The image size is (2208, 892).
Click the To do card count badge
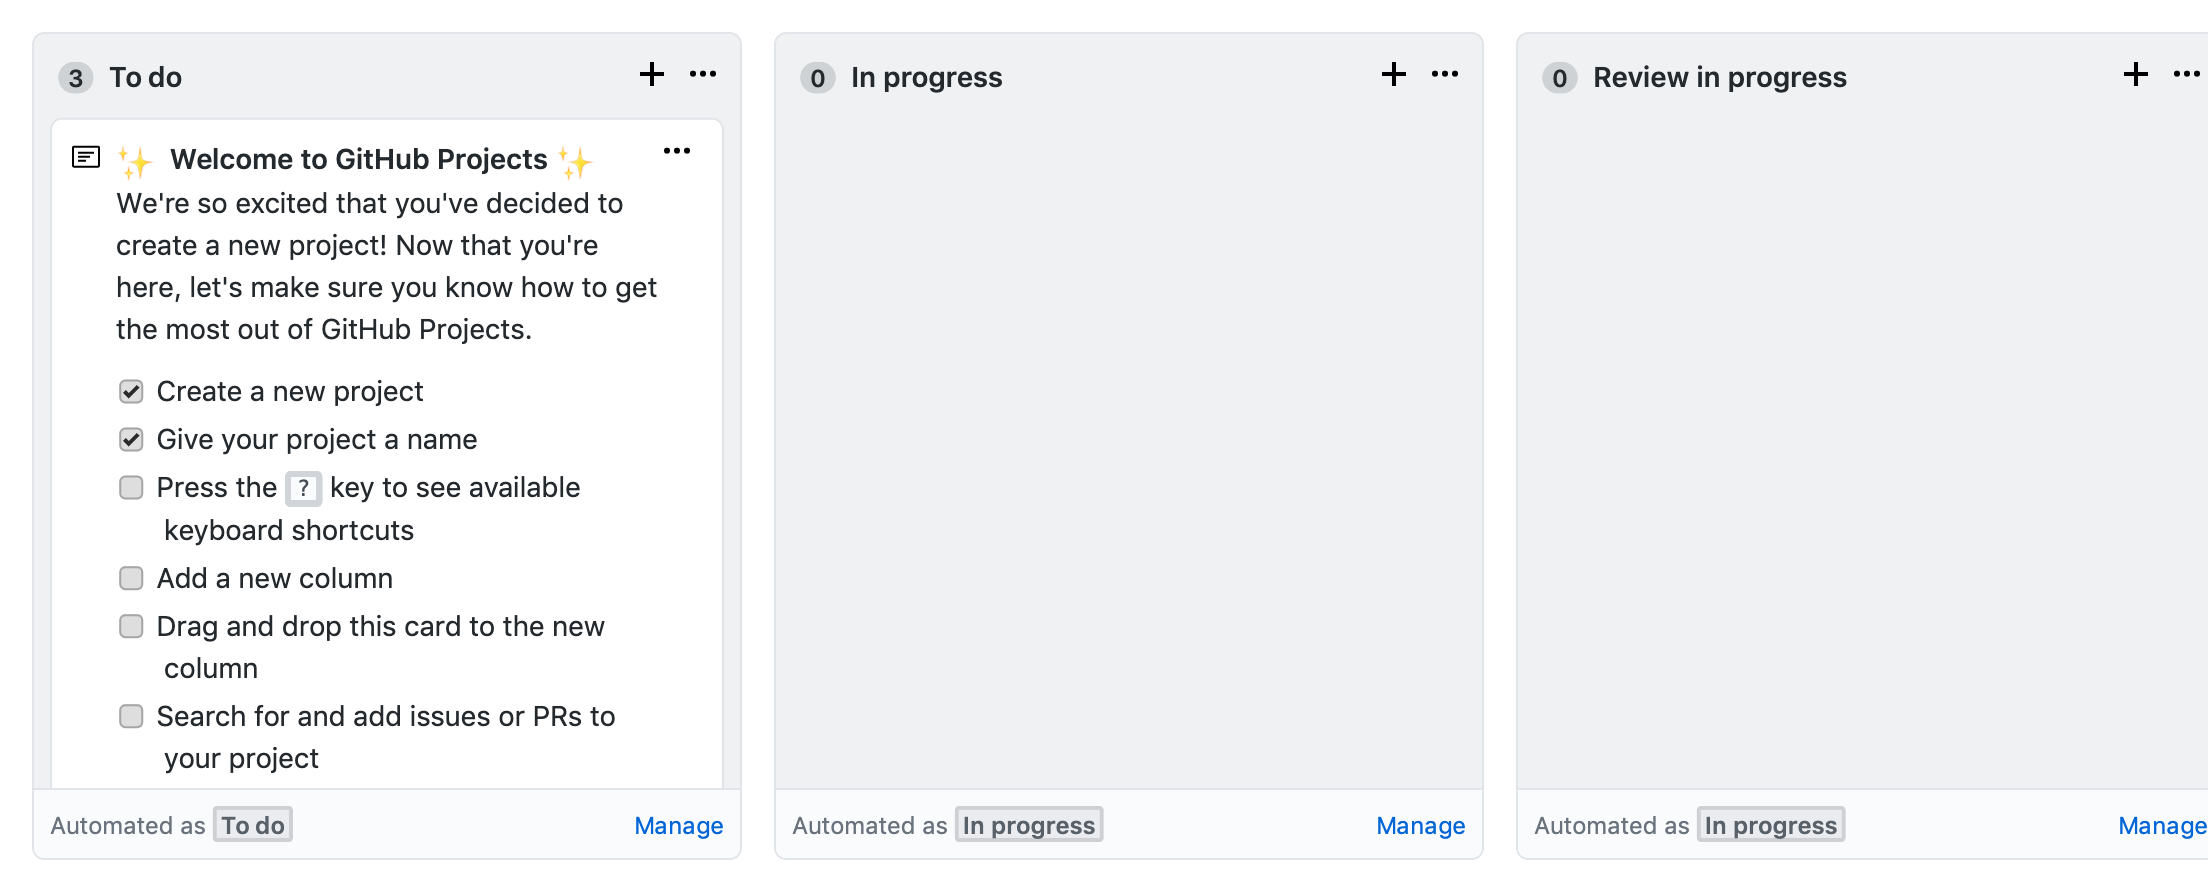point(76,78)
